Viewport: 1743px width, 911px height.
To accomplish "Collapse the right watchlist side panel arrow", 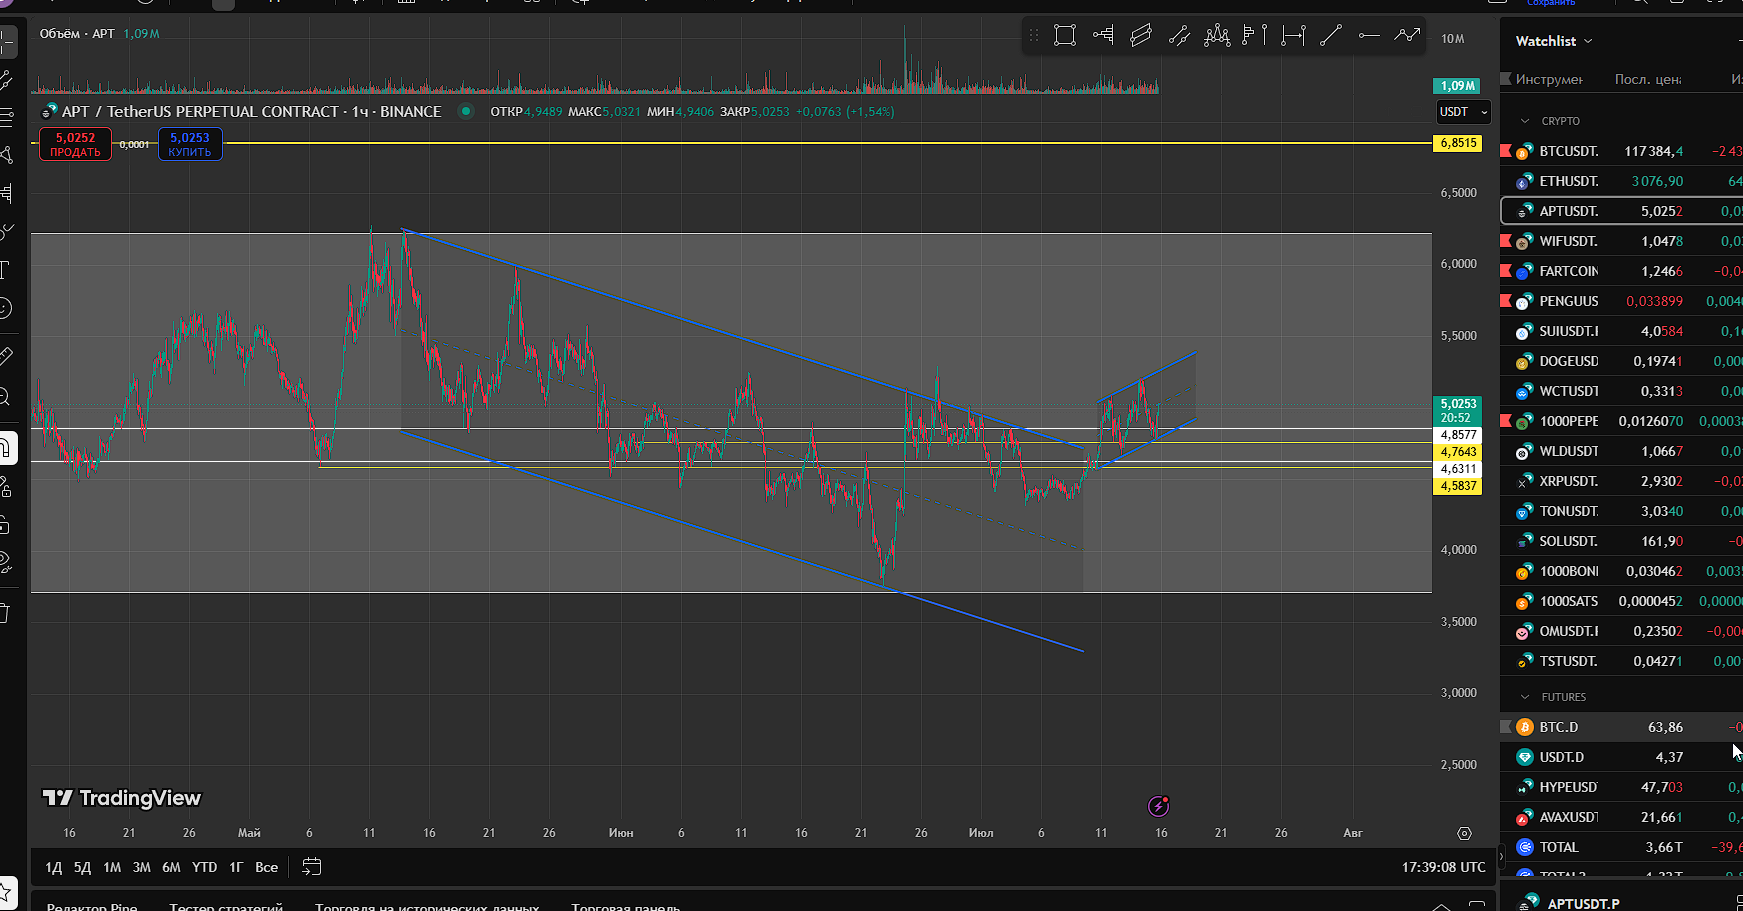I will coord(1500,855).
